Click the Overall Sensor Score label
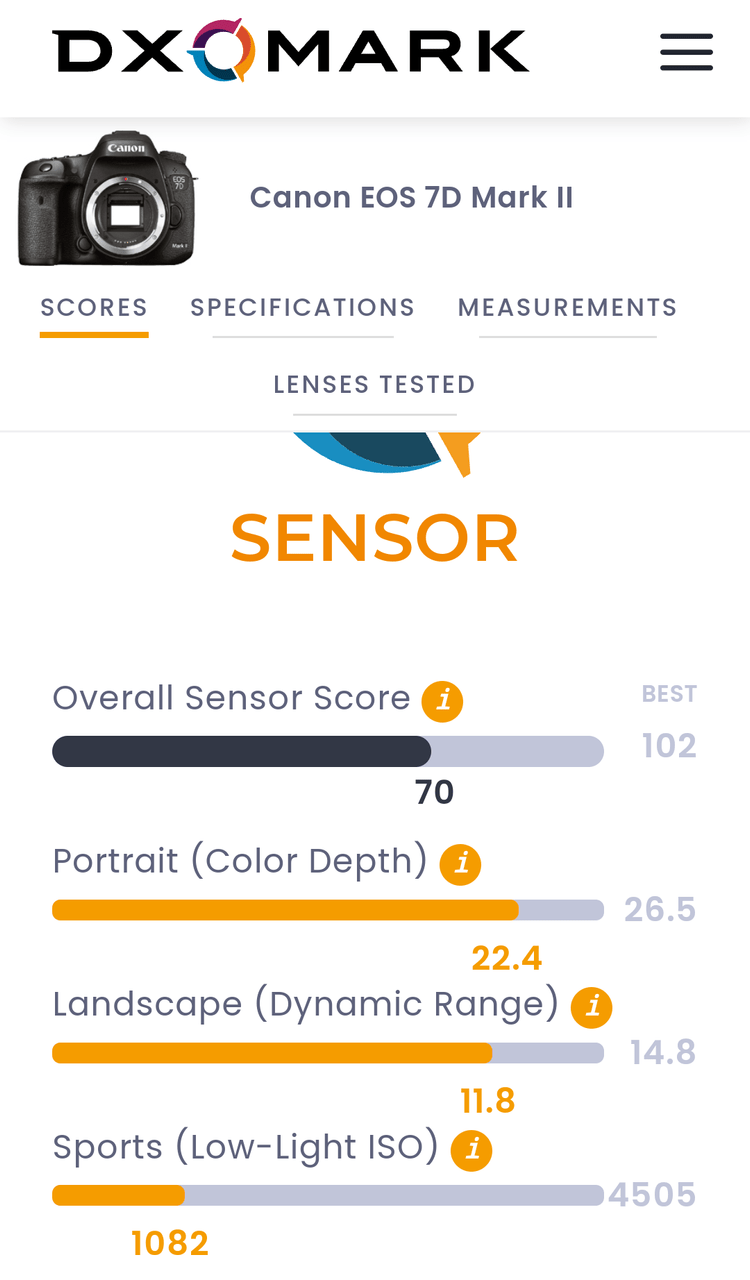 click(x=231, y=698)
